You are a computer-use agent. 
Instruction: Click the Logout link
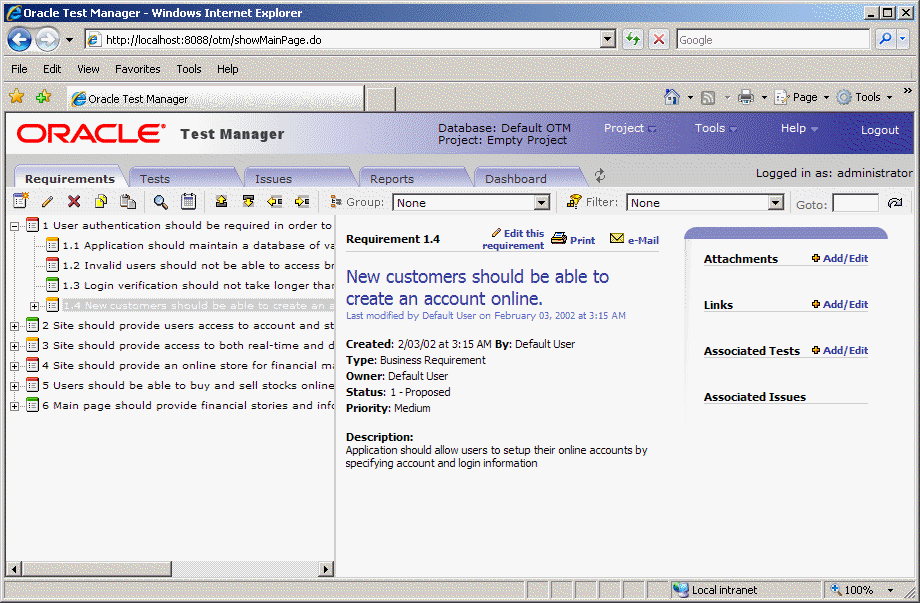pos(880,130)
